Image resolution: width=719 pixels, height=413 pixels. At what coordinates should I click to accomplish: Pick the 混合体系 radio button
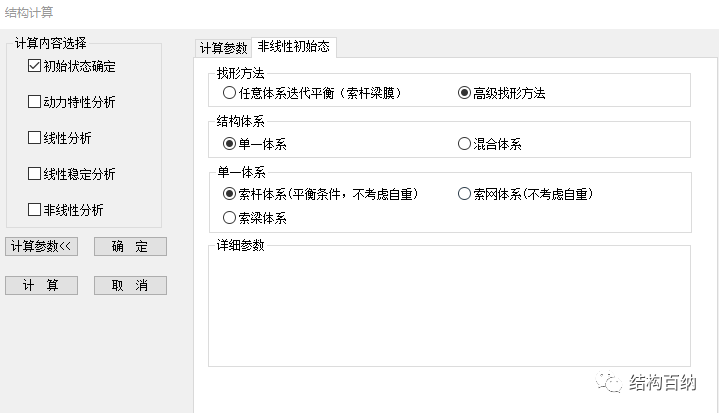(x=464, y=144)
